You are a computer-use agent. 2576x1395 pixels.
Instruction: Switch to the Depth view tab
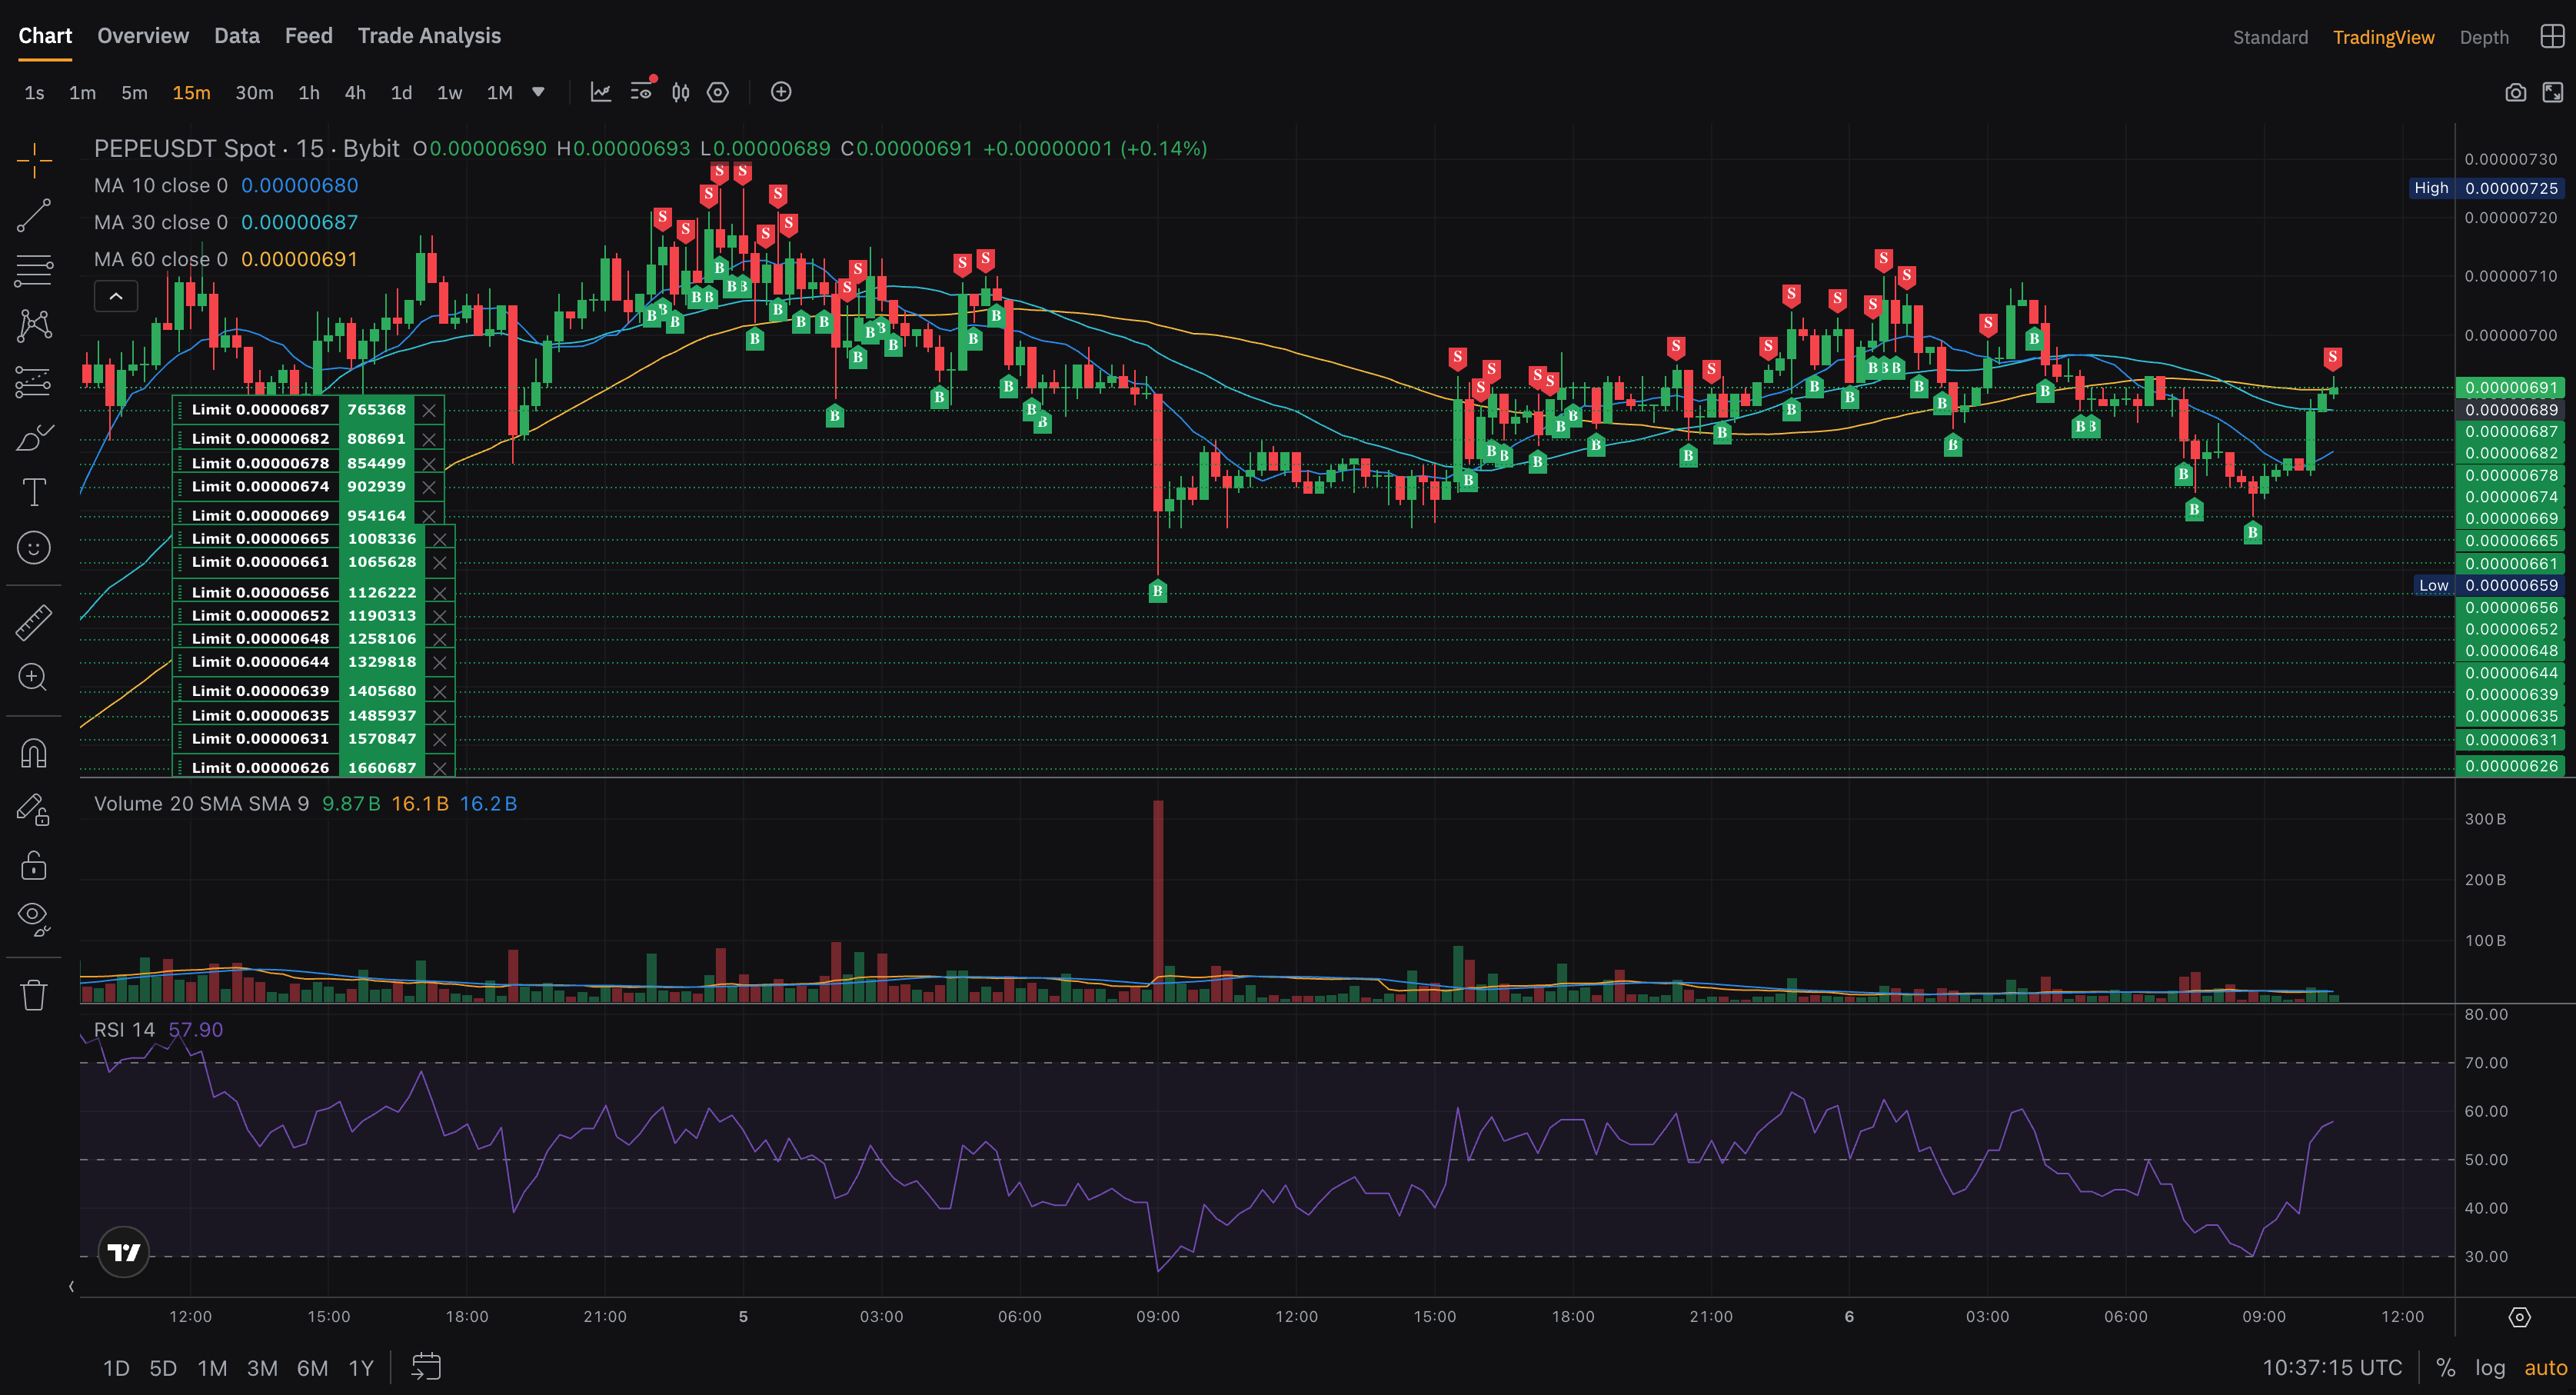click(2483, 37)
